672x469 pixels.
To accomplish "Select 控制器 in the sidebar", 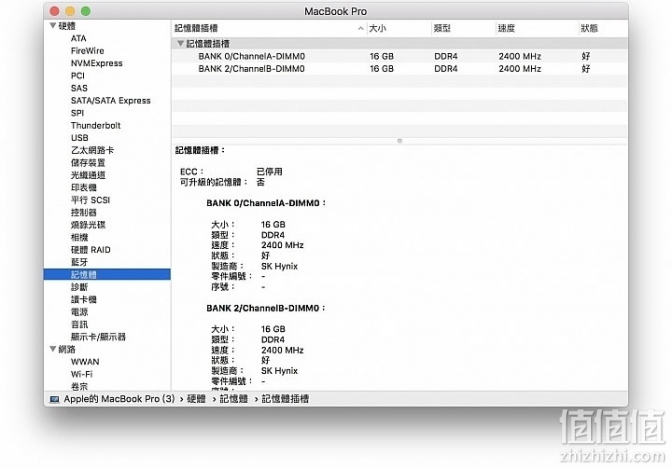I will coord(84,212).
